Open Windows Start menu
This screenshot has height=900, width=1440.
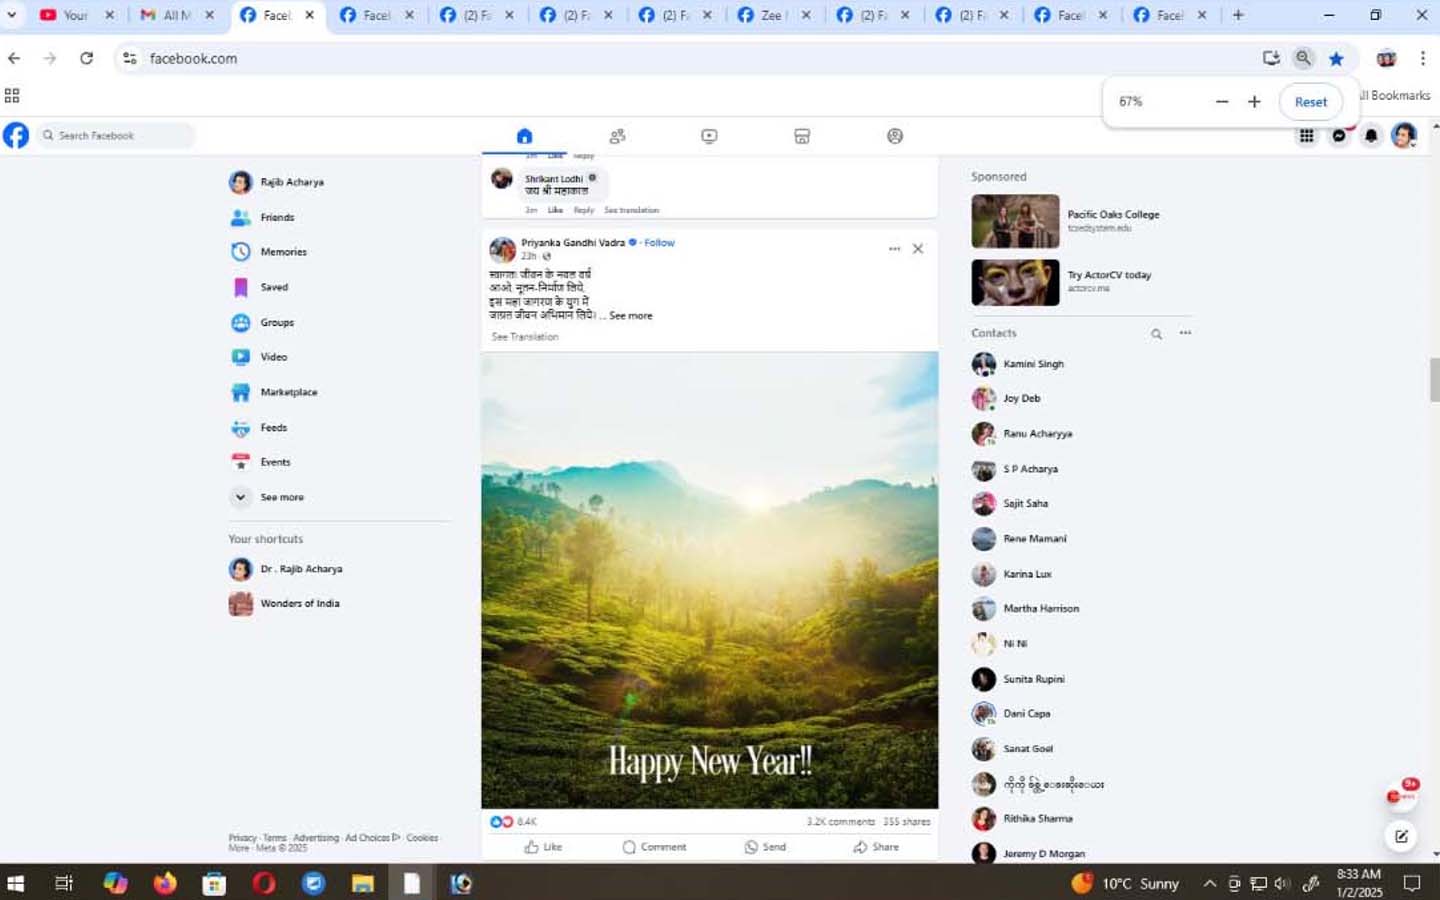click(15, 883)
